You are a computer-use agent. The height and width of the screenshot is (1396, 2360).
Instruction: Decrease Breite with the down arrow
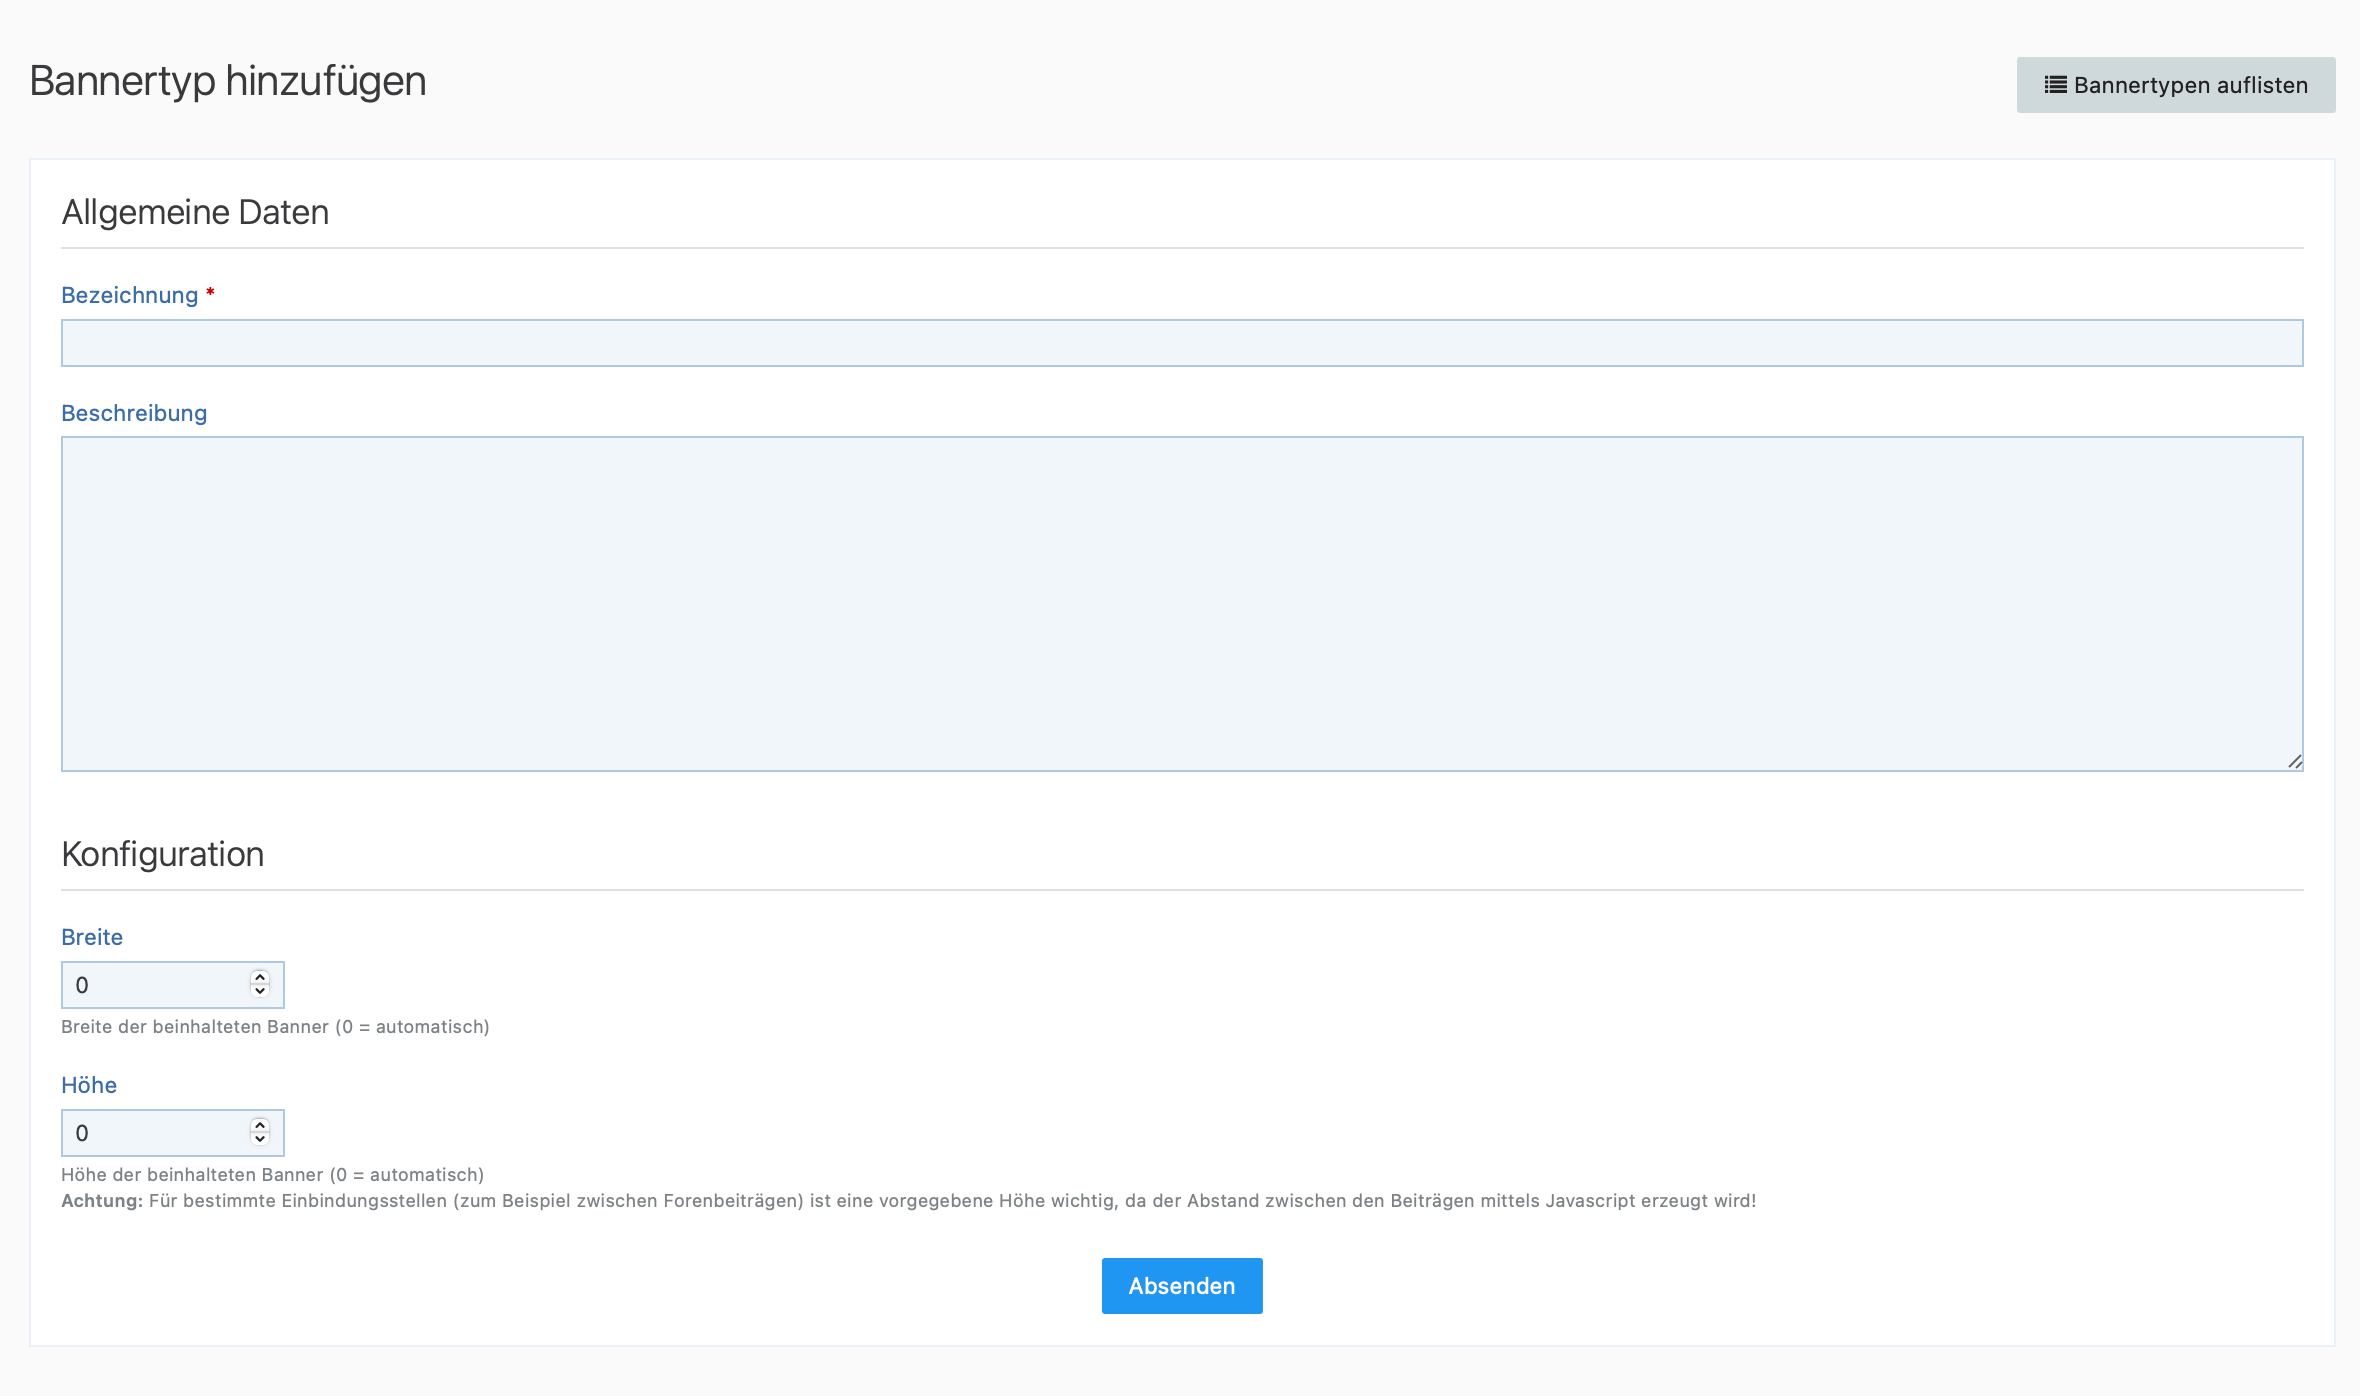click(260, 992)
